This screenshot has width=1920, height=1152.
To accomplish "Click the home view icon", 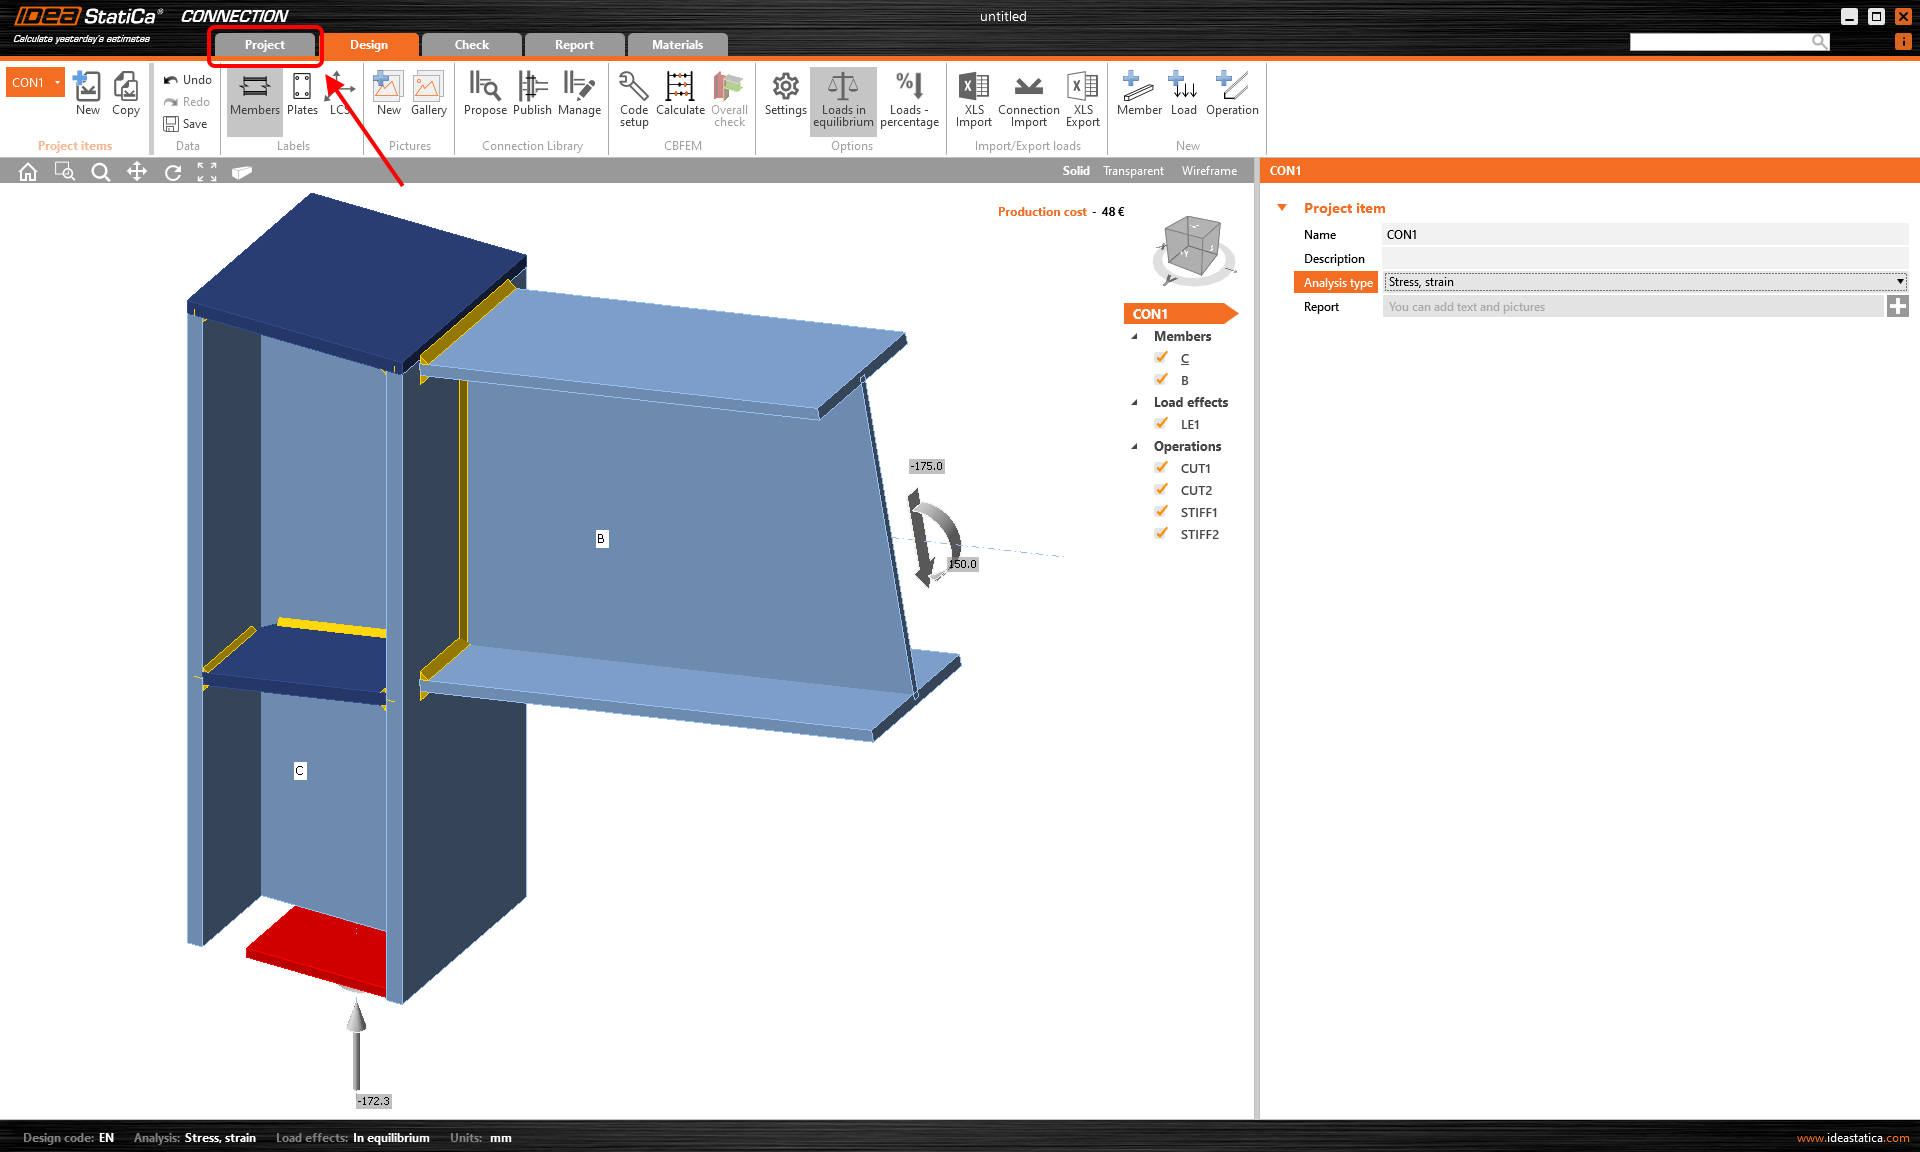I will [28, 172].
